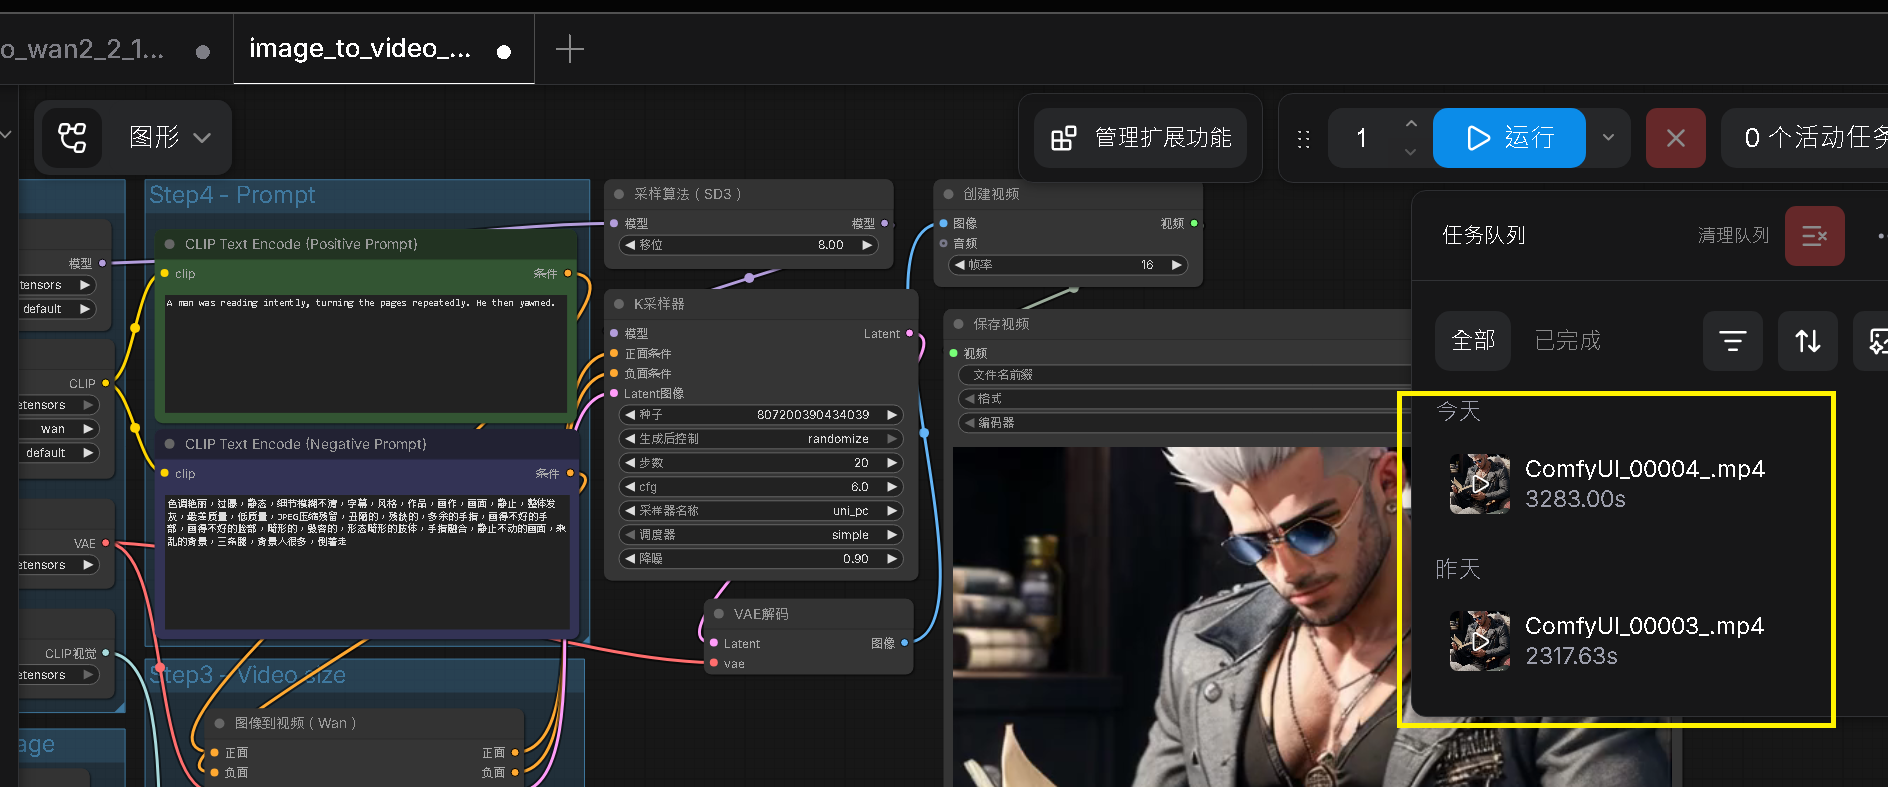Collapse the 保存视频 node

pyautogui.click(x=958, y=324)
